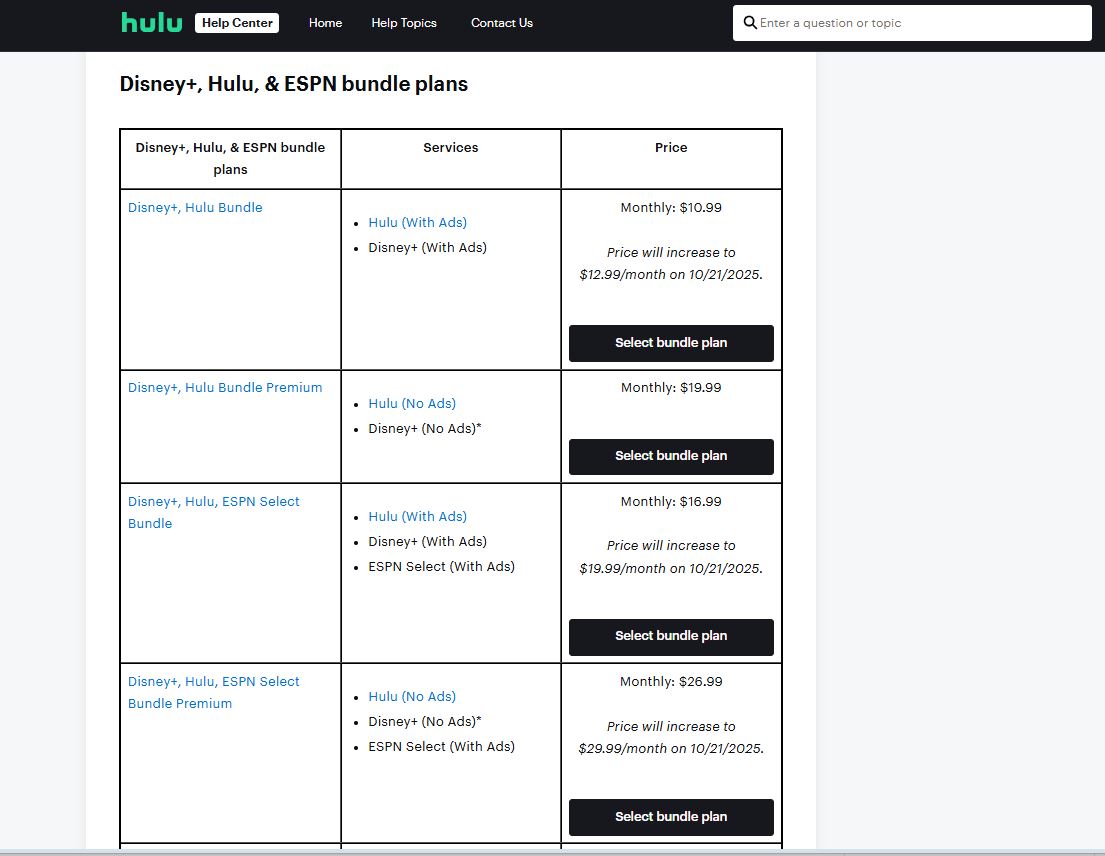Click 'Disney+ (With Ads)' in the first bundle row
The height and width of the screenshot is (856, 1105).
click(427, 248)
